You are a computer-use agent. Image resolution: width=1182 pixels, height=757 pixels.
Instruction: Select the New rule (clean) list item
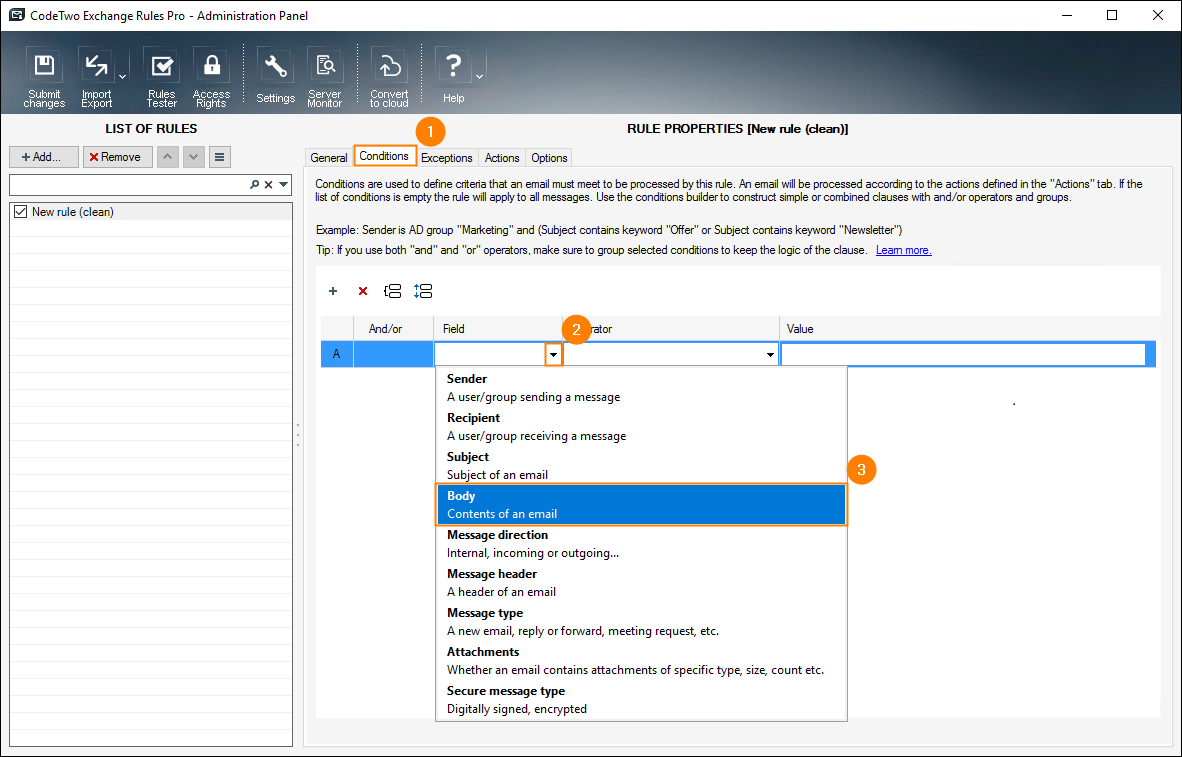(151, 212)
